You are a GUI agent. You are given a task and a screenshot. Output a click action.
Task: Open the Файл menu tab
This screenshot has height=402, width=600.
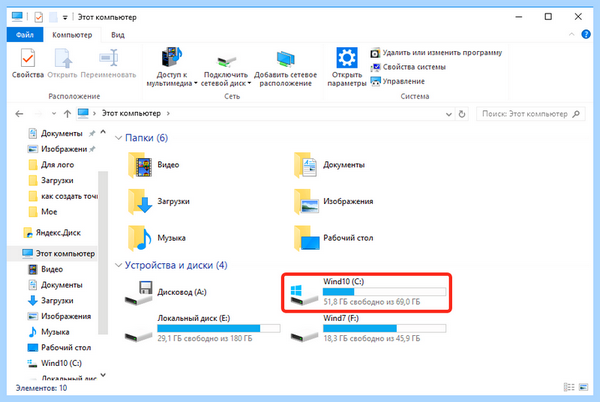pos(25,35)
